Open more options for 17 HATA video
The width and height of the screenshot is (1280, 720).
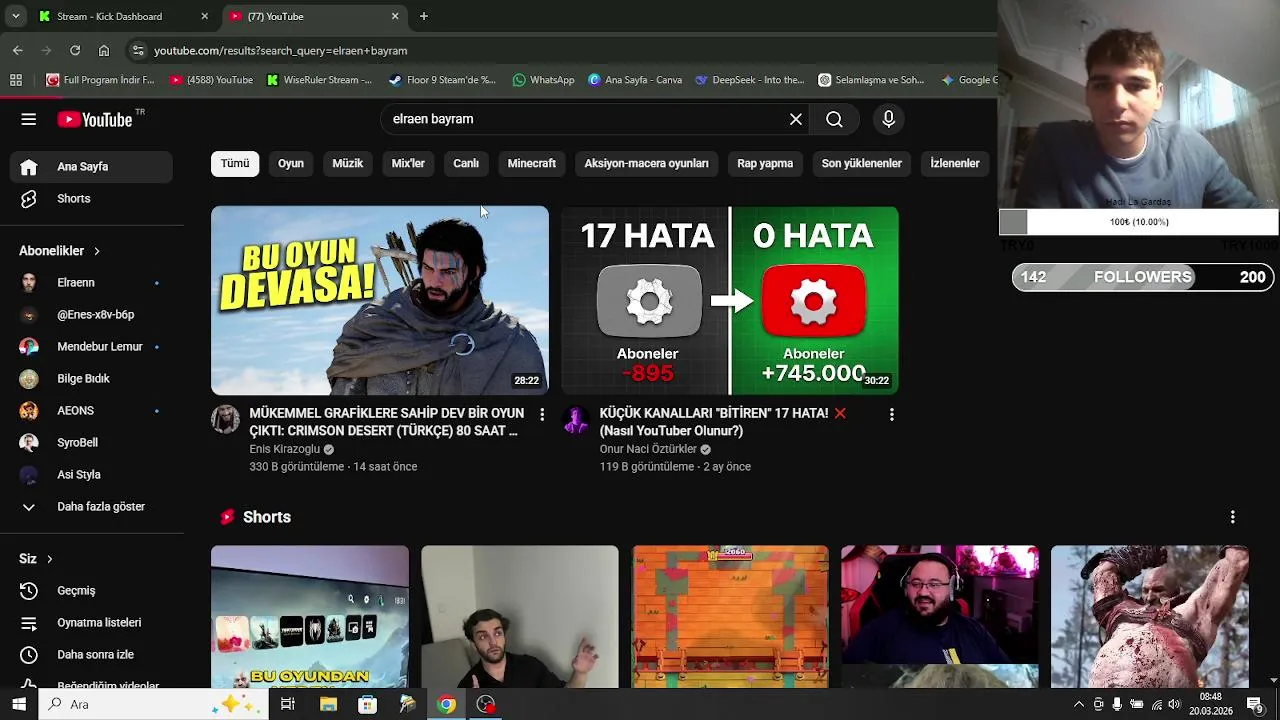click(891, 414)
